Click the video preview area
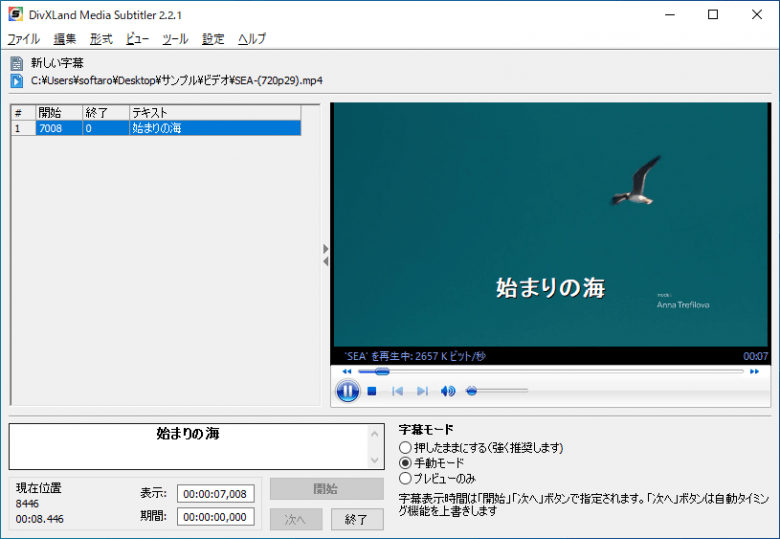The image size is (780, 539). coord(551,225)
